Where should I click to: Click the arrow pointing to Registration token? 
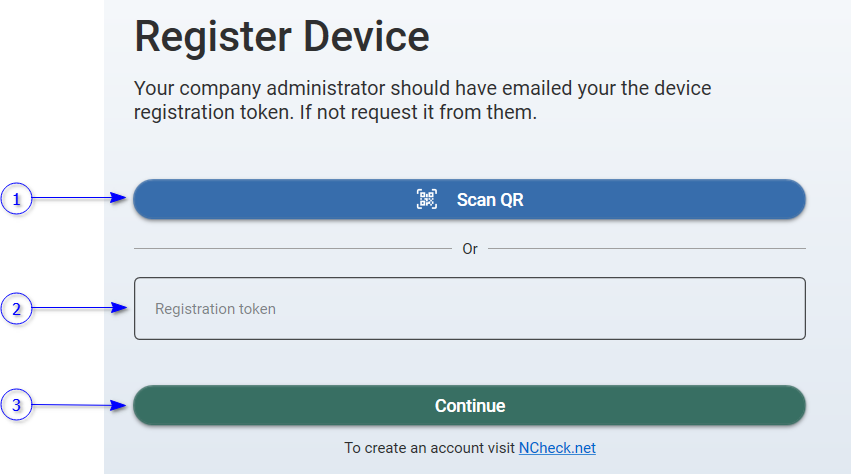coord(80,309)
